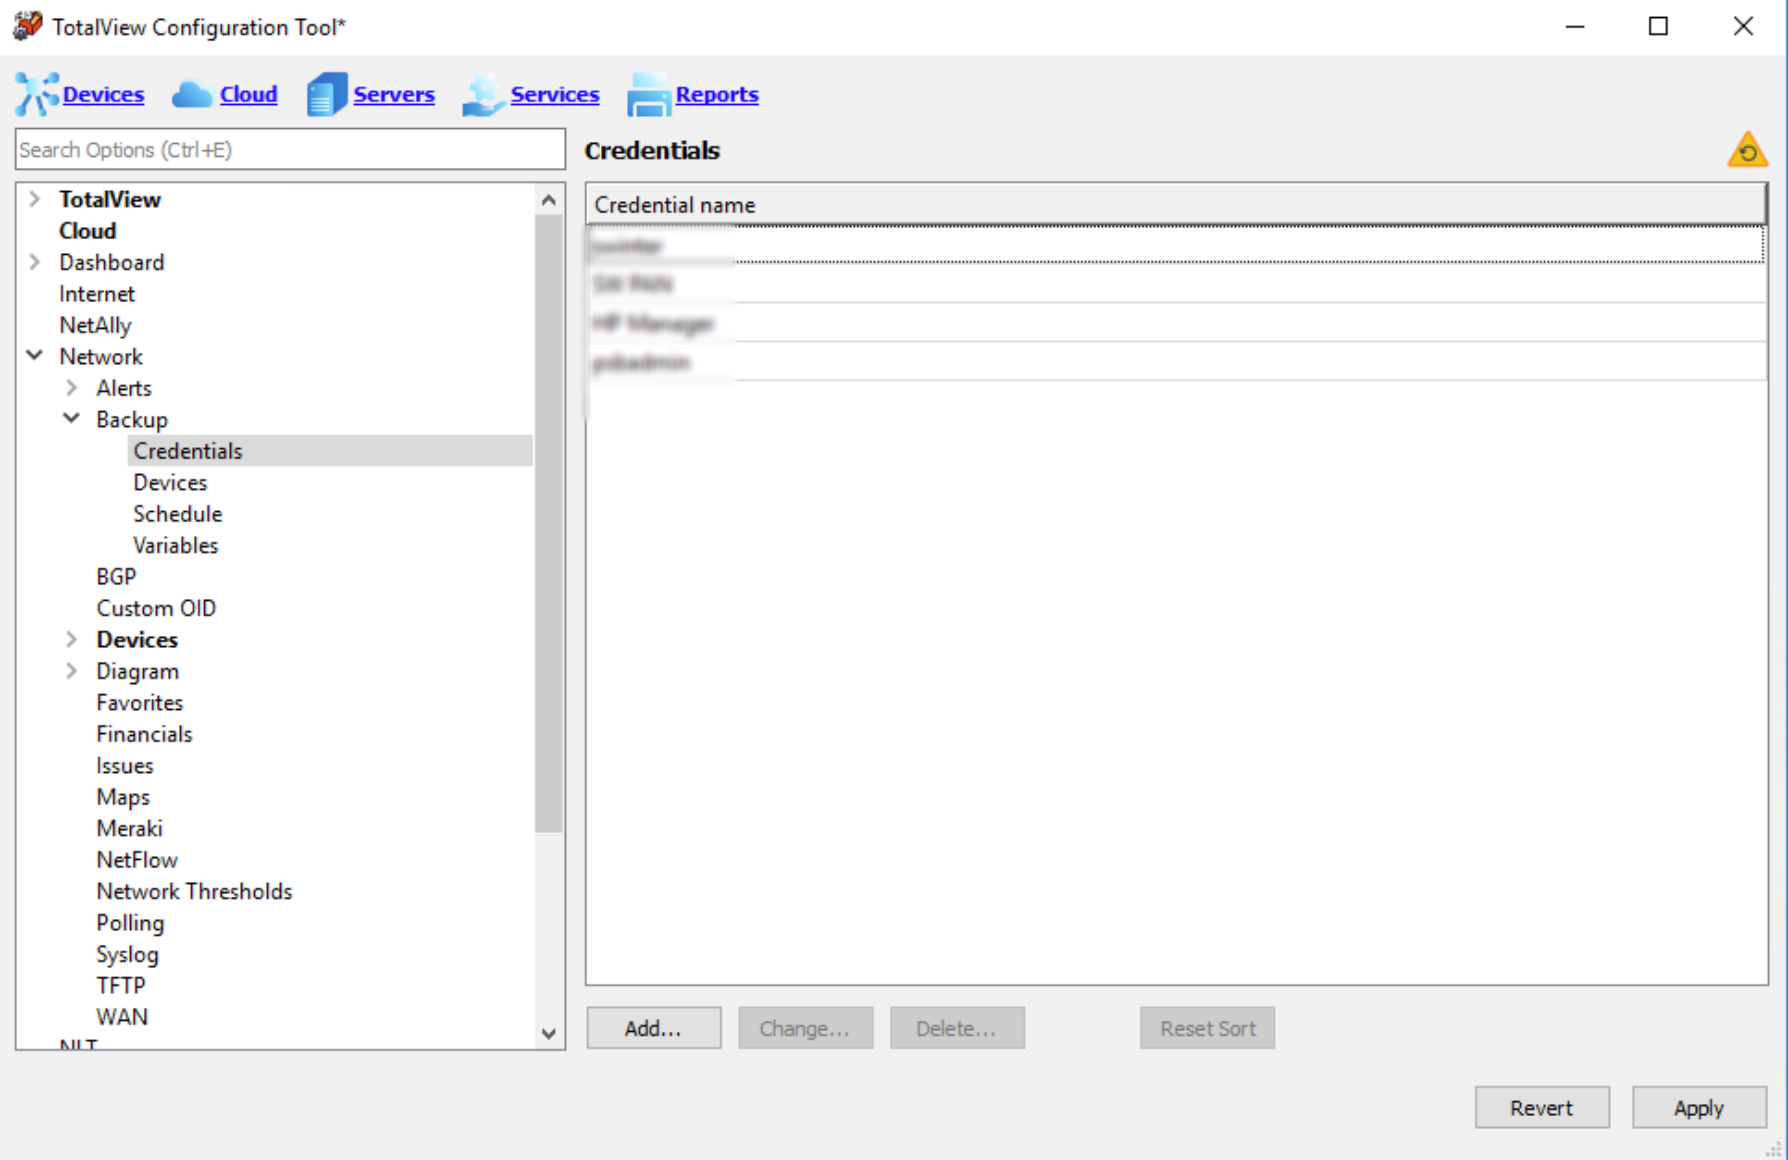Image resolution: width=1788 pixels, height=1160 pixels.
Task: Select Variables under Backup
Action: click(176, 545)
